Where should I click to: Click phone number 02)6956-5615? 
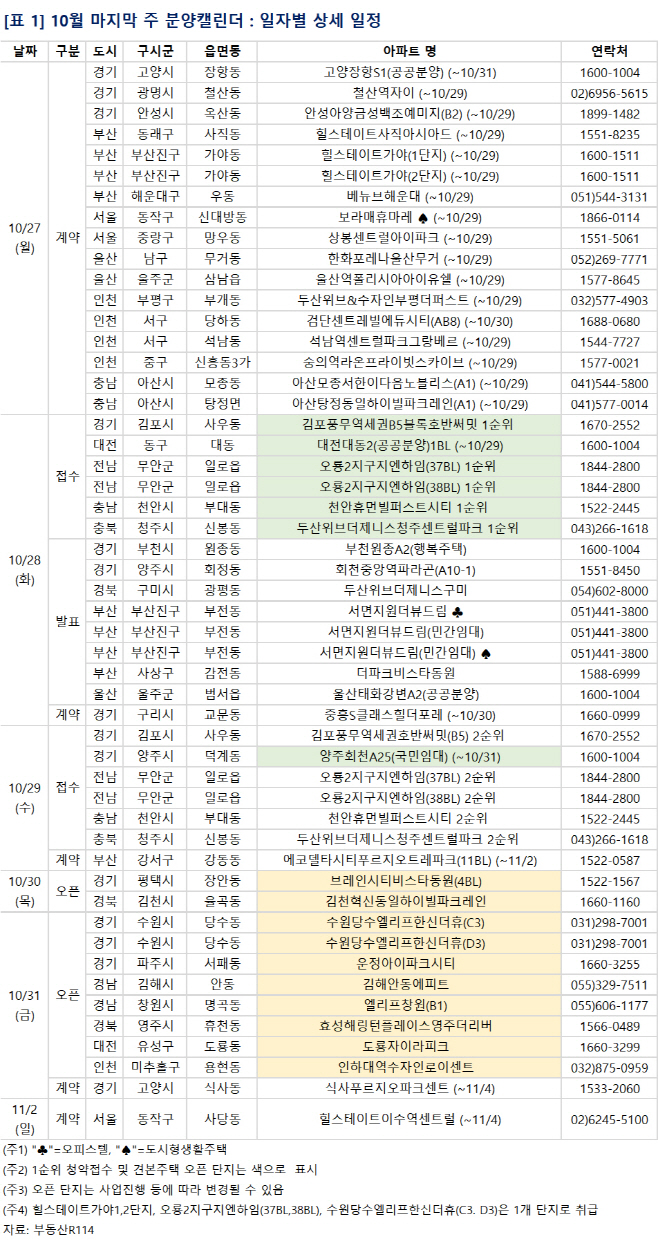click(609, 93)
